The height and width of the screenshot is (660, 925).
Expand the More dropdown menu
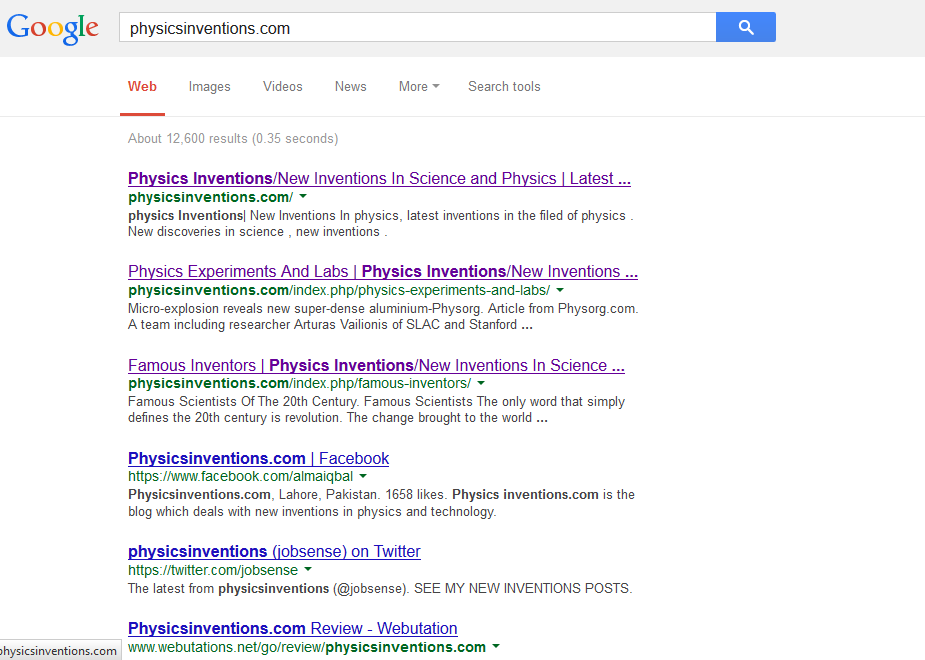pyautogui.click(x=419, y=87)
